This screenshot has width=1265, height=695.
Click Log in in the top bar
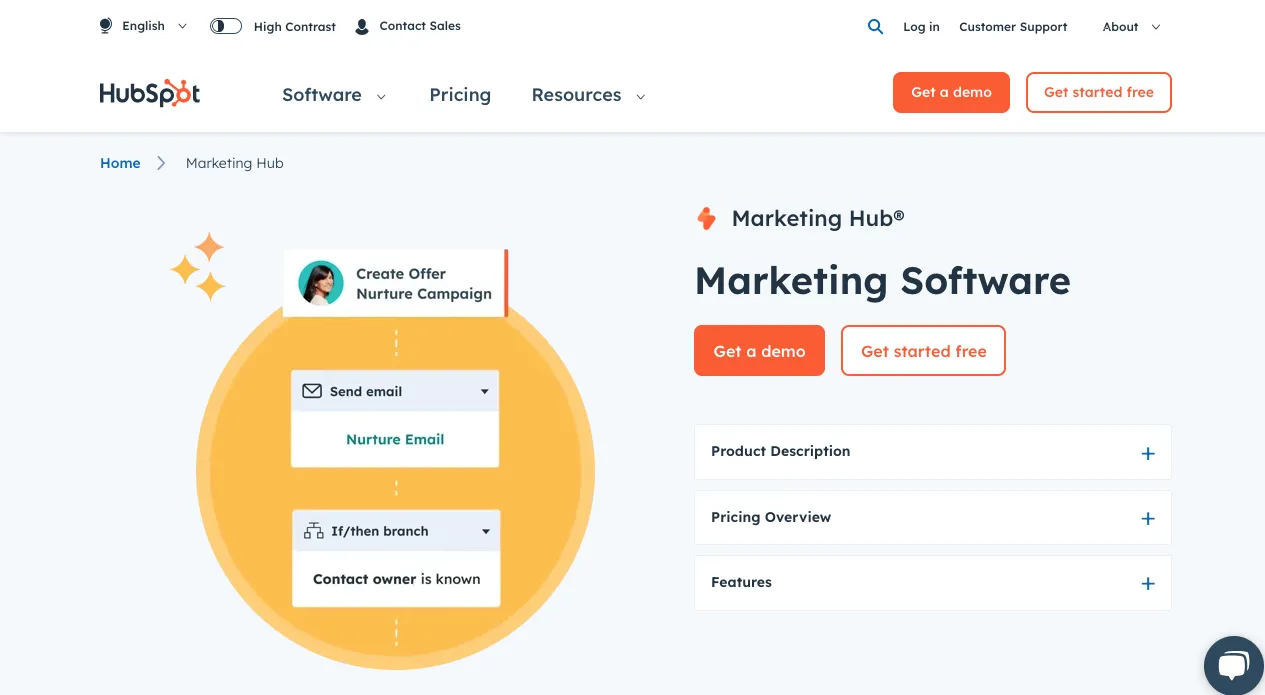pyautogui.click(x=921, y=27)
